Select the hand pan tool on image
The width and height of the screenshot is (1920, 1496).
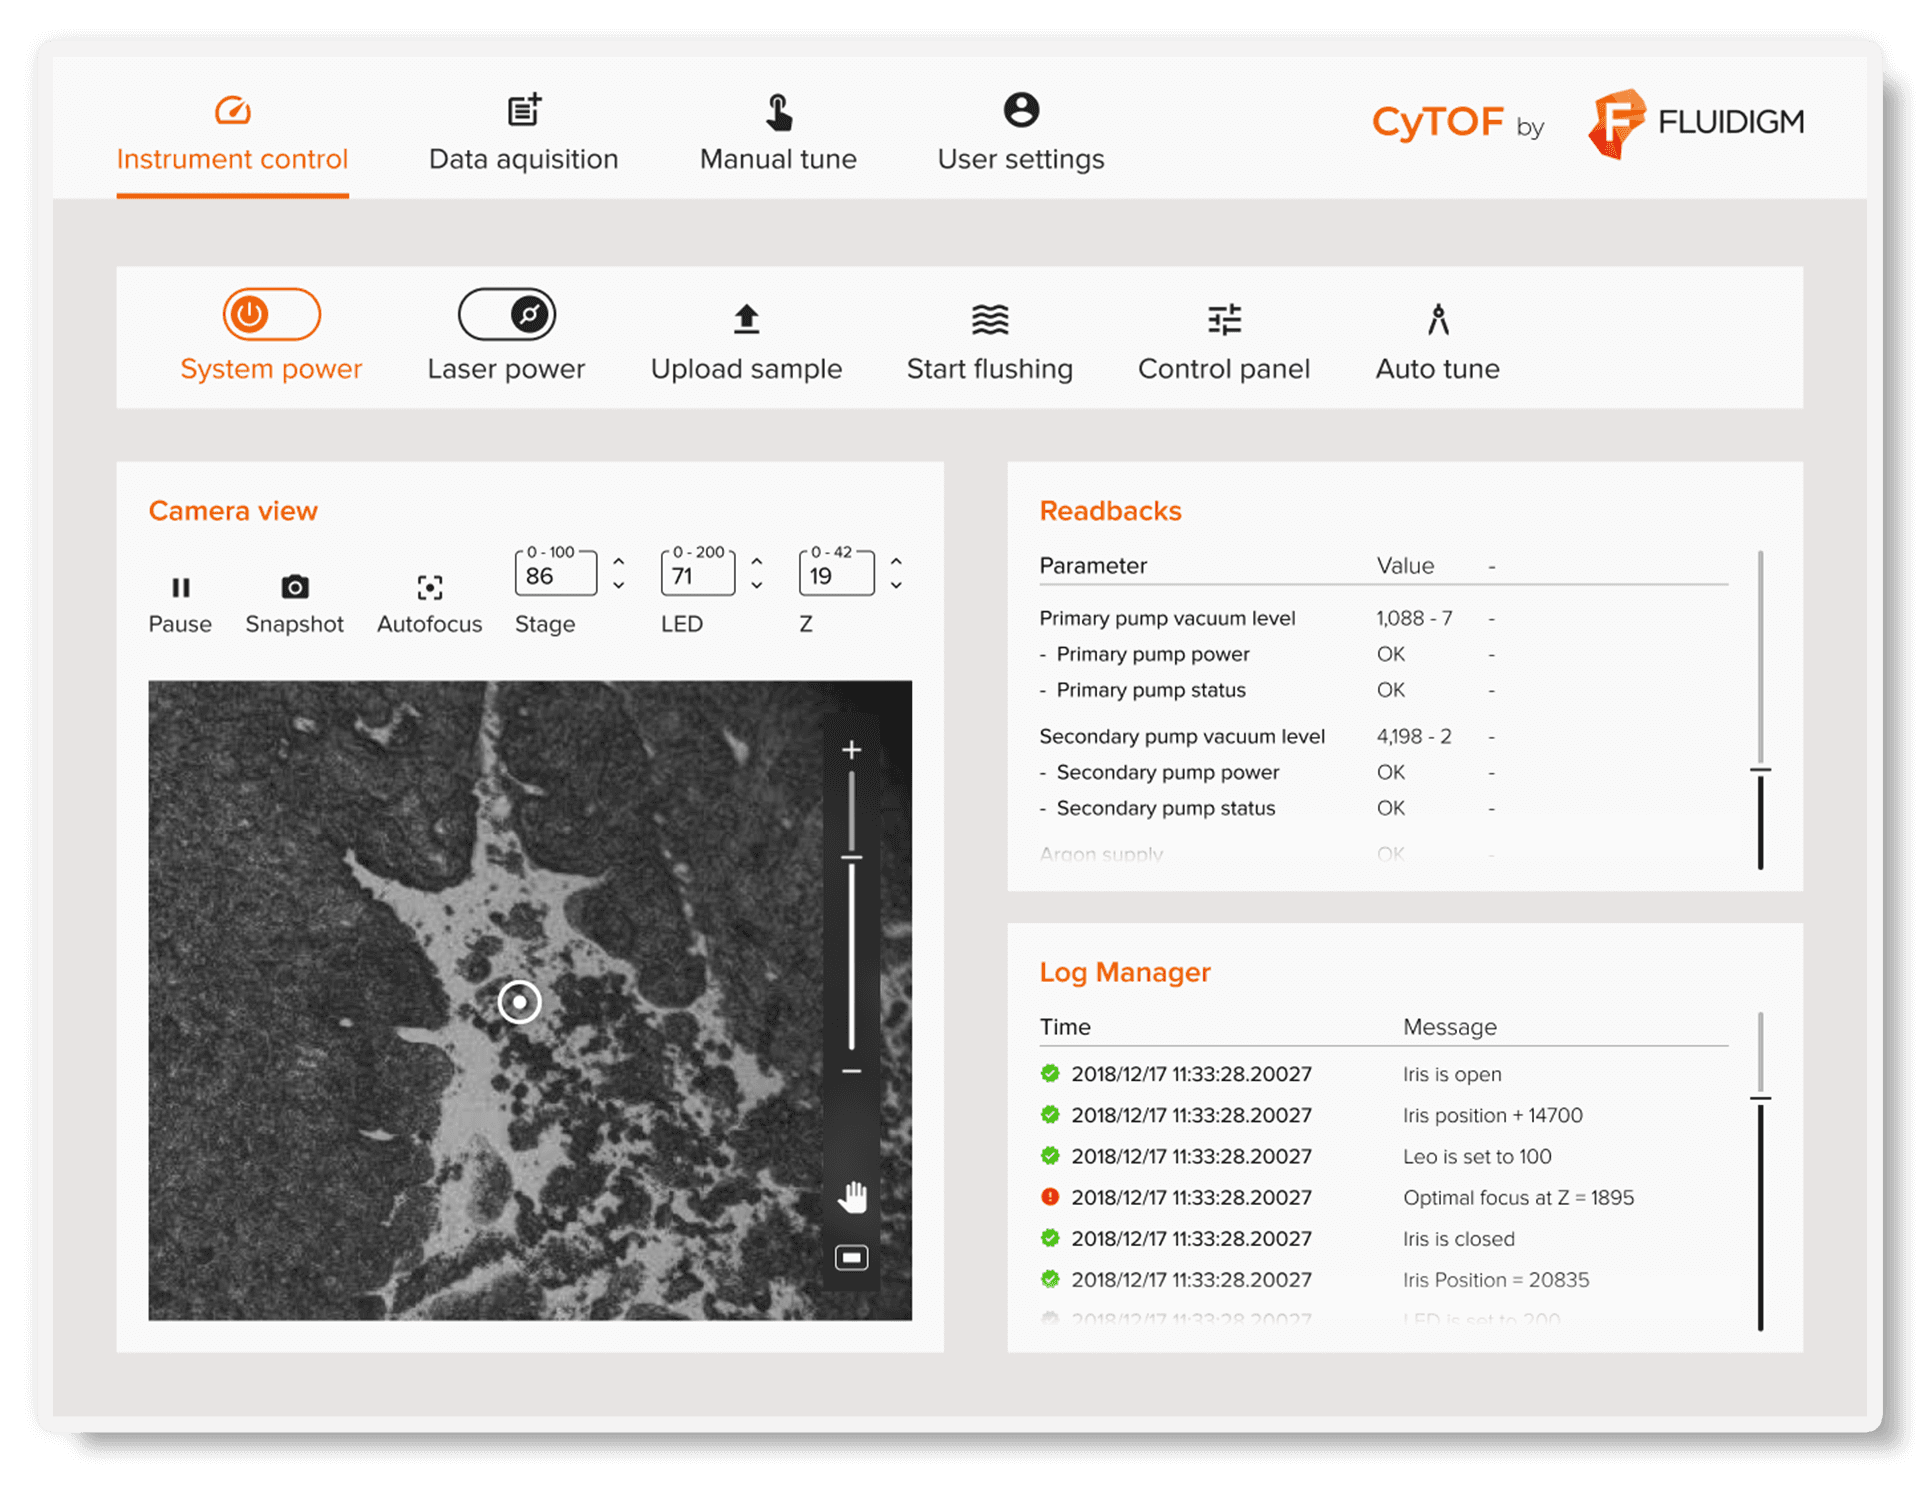tap(852, 1196)
